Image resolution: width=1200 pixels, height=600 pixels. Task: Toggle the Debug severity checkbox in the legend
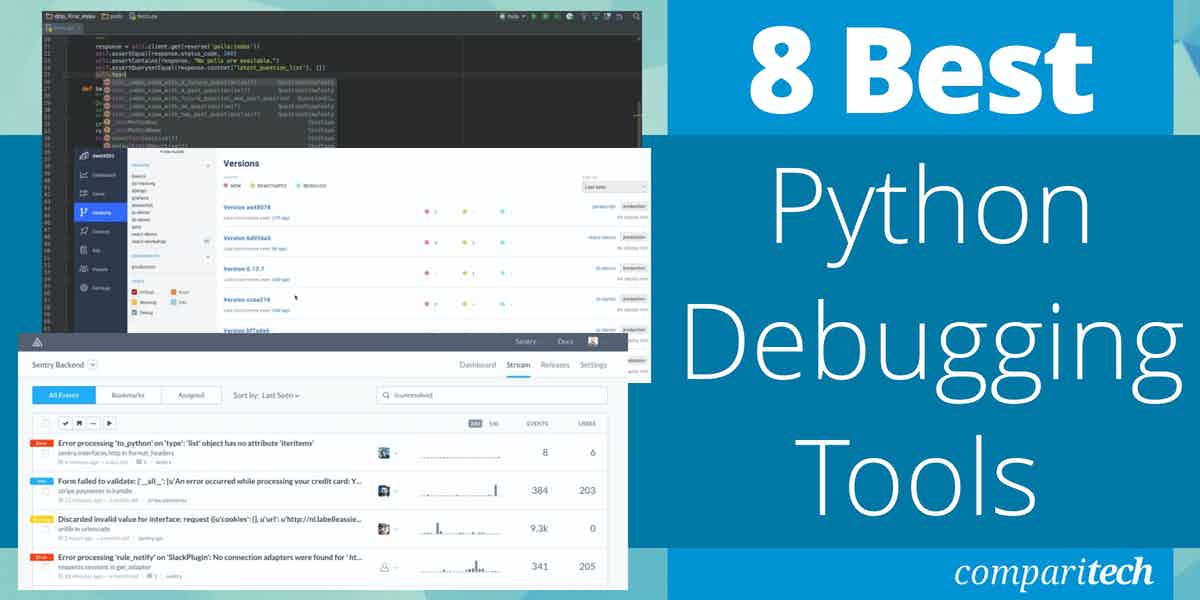click(133, 312)
